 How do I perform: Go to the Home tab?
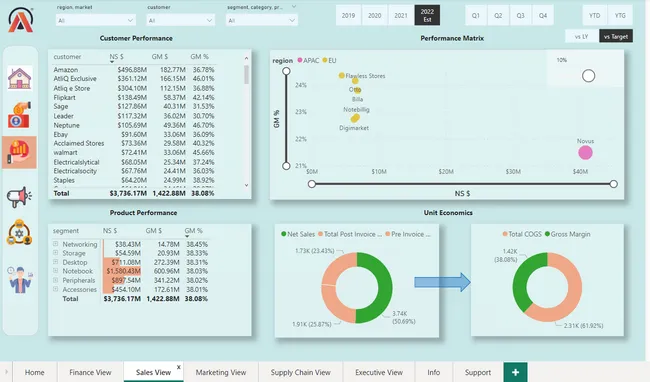34,372
